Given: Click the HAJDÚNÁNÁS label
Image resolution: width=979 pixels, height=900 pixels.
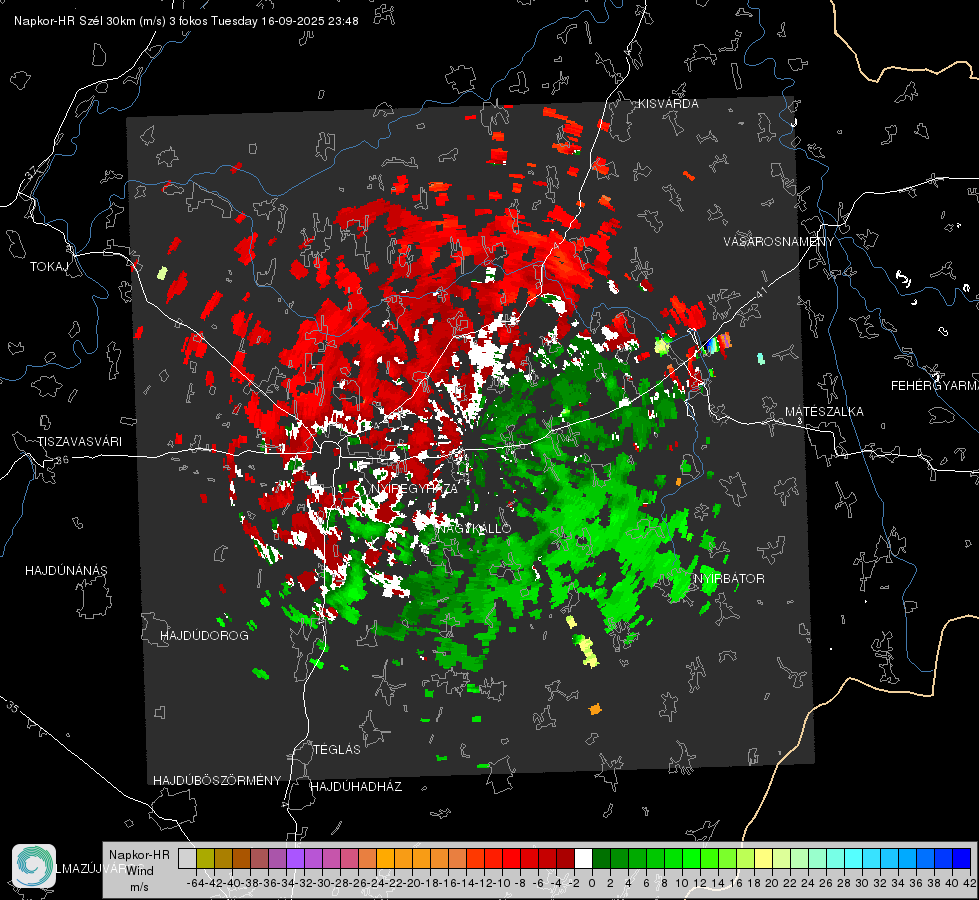Looking at the screenshot, I should [66, 570].
